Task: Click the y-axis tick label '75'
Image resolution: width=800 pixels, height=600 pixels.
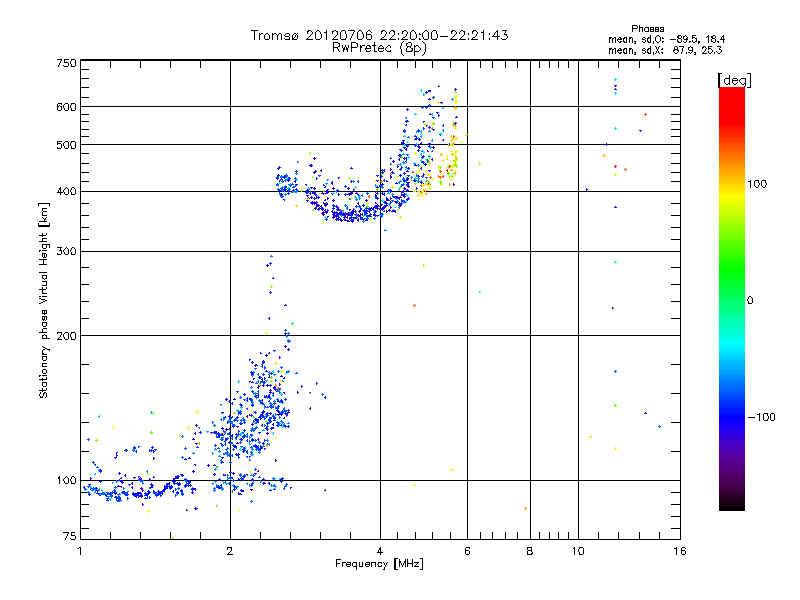Action: [x=70, y=536]
